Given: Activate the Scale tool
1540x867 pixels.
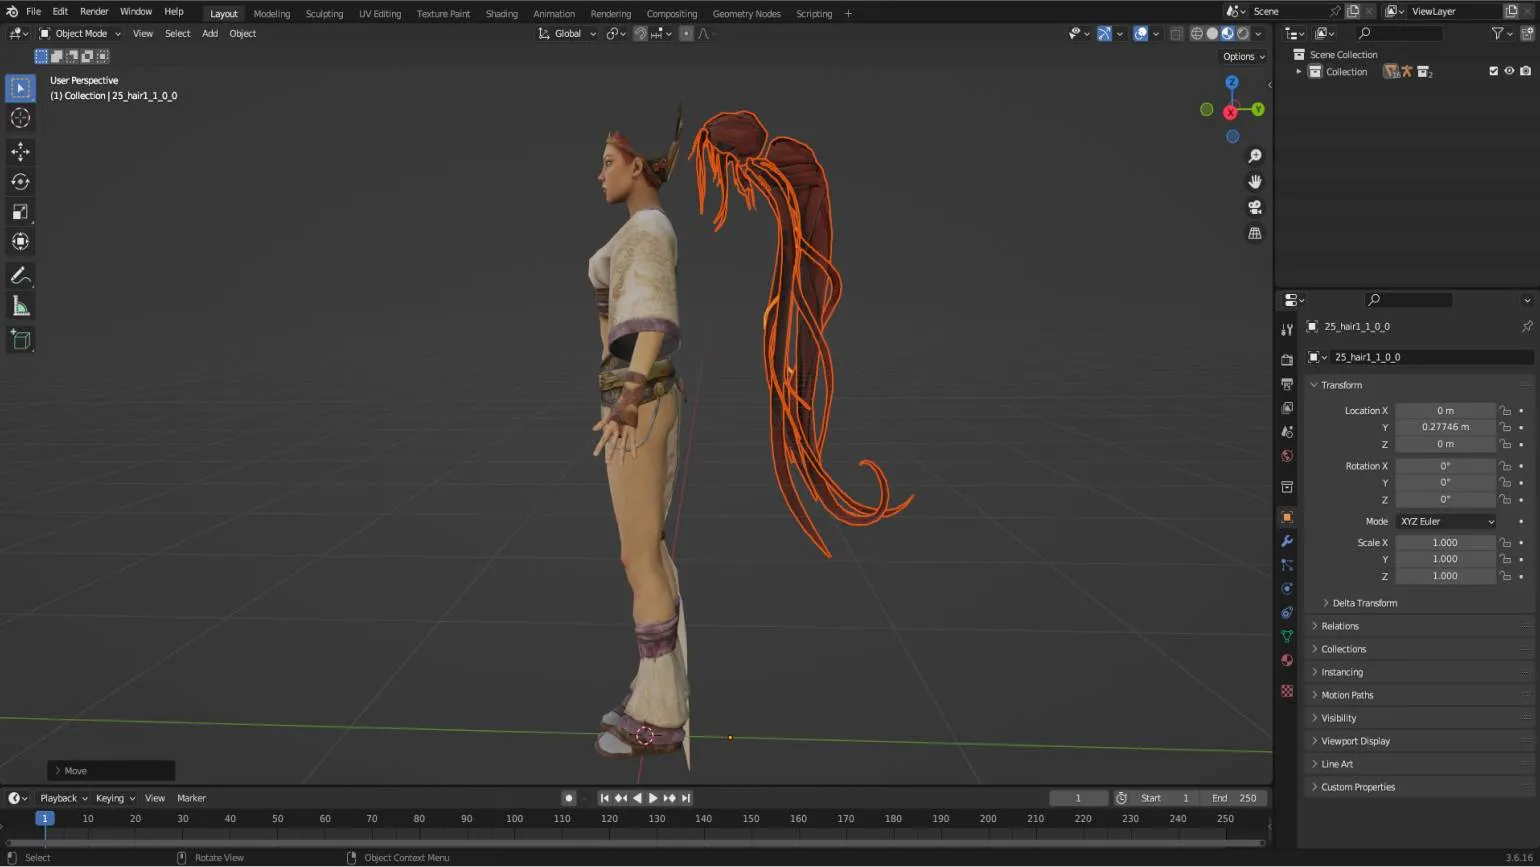Looking at the screenshot, I should click(x=20, y=212).
